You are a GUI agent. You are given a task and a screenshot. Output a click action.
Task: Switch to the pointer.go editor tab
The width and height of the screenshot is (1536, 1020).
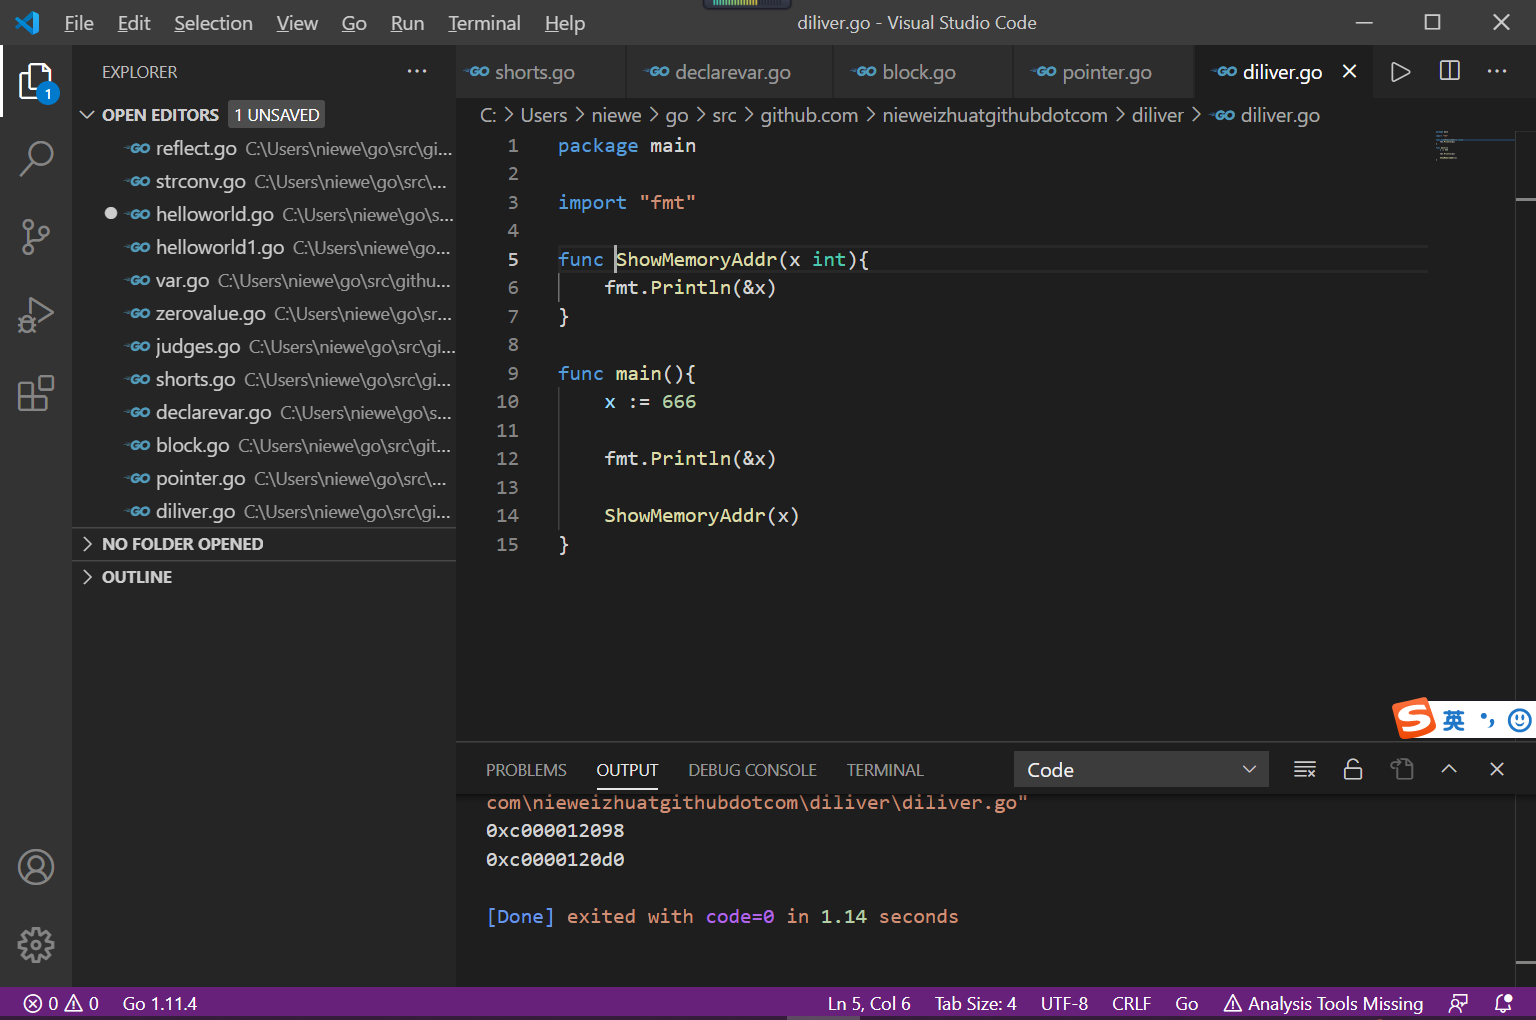(x=1103, y=72)
